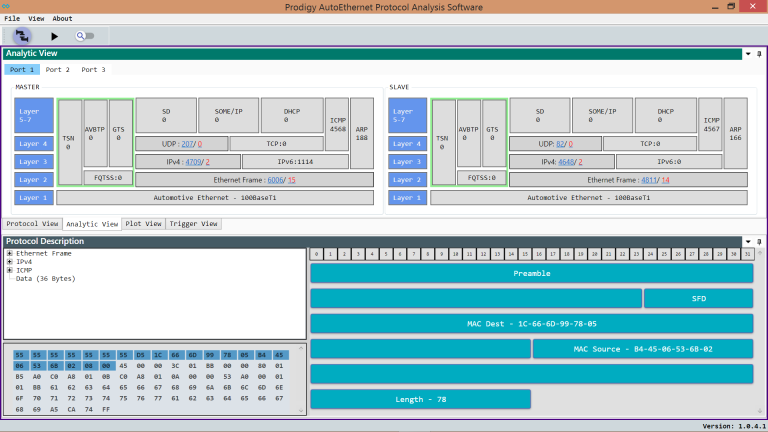The width and height of the screenshot is (768, 432).
Task: Click the Preamble field bar
Action: pos(532,273)
